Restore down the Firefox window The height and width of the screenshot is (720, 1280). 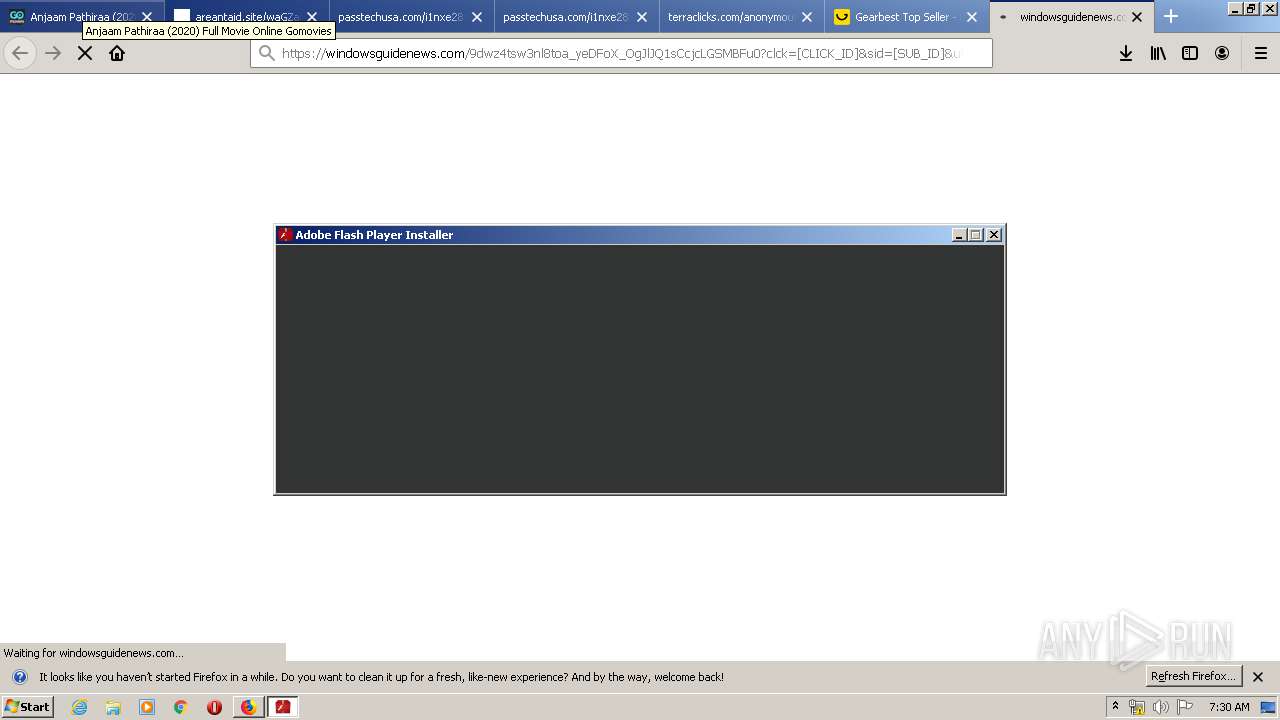(1251, 8)
